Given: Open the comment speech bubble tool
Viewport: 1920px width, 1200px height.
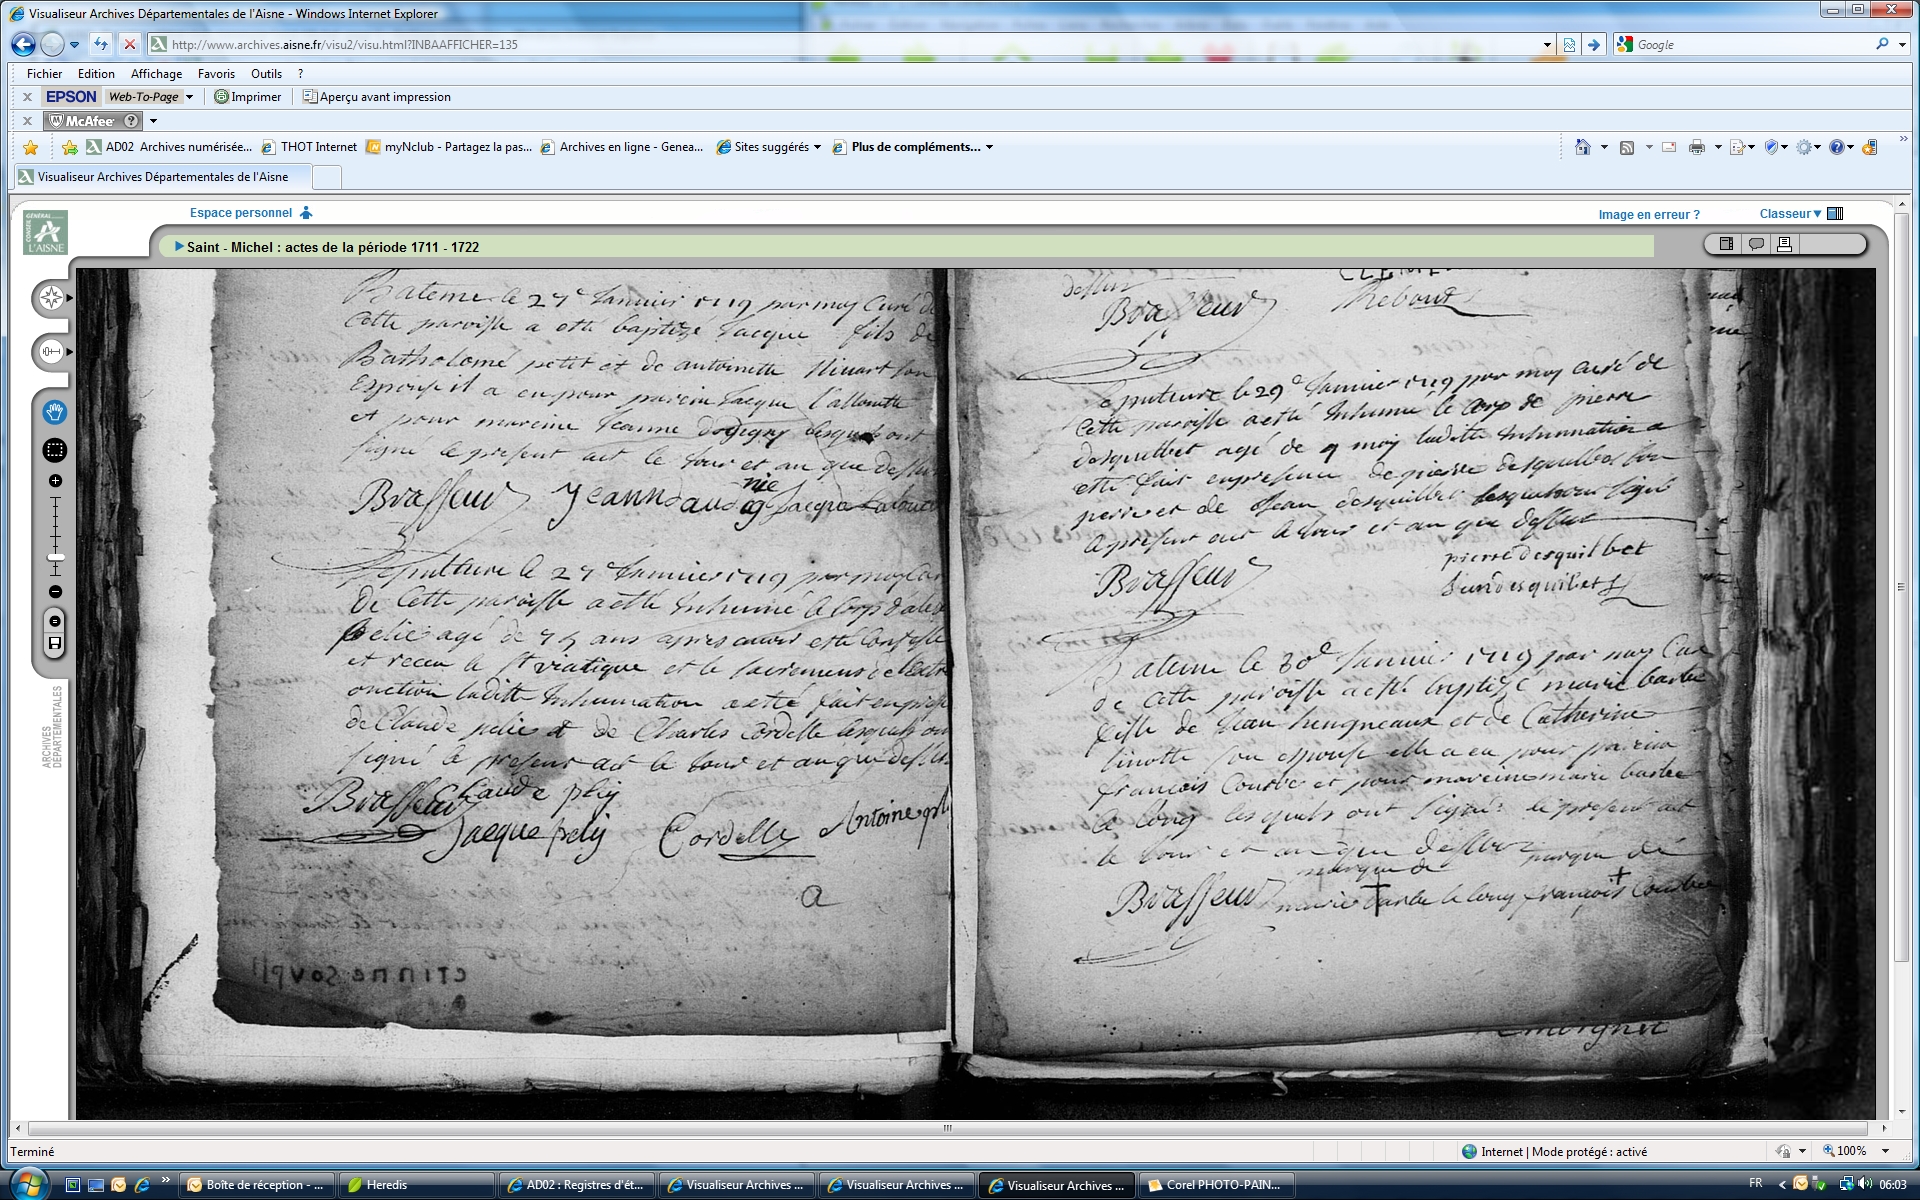Looking at the screenshot, I should [x=1755, y=244].
